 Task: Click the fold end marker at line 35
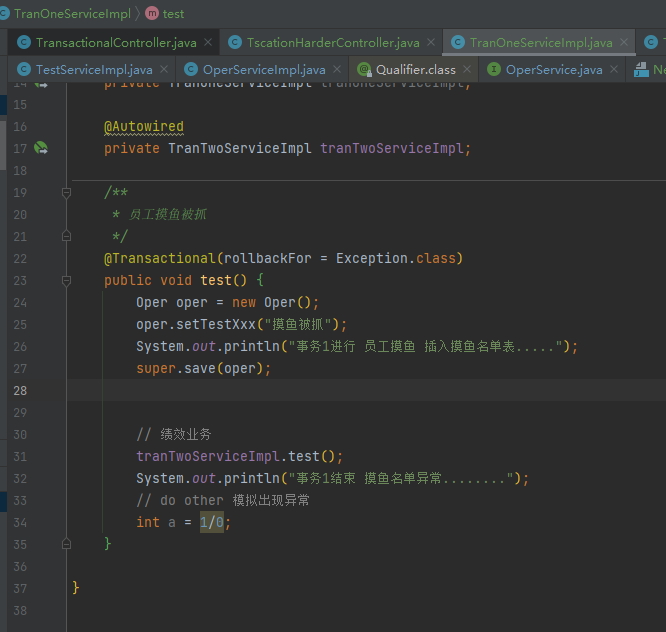66,544
